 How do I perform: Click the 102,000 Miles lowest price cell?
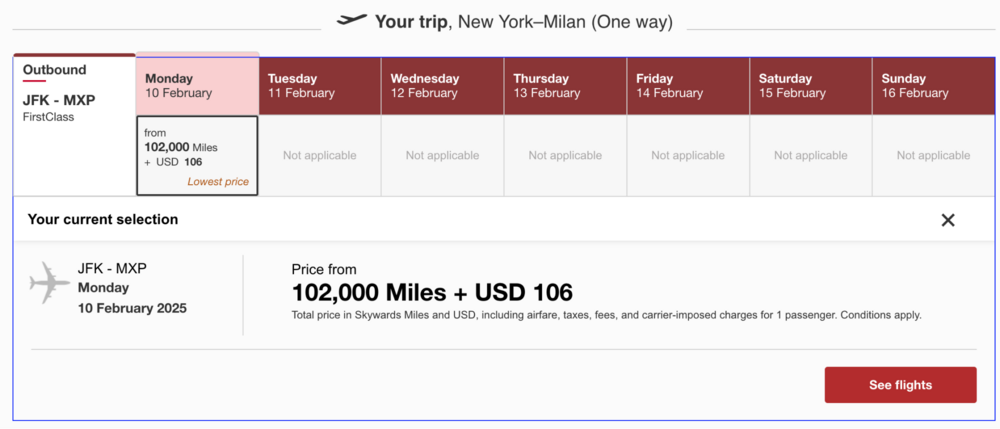(x=197, y=155)
